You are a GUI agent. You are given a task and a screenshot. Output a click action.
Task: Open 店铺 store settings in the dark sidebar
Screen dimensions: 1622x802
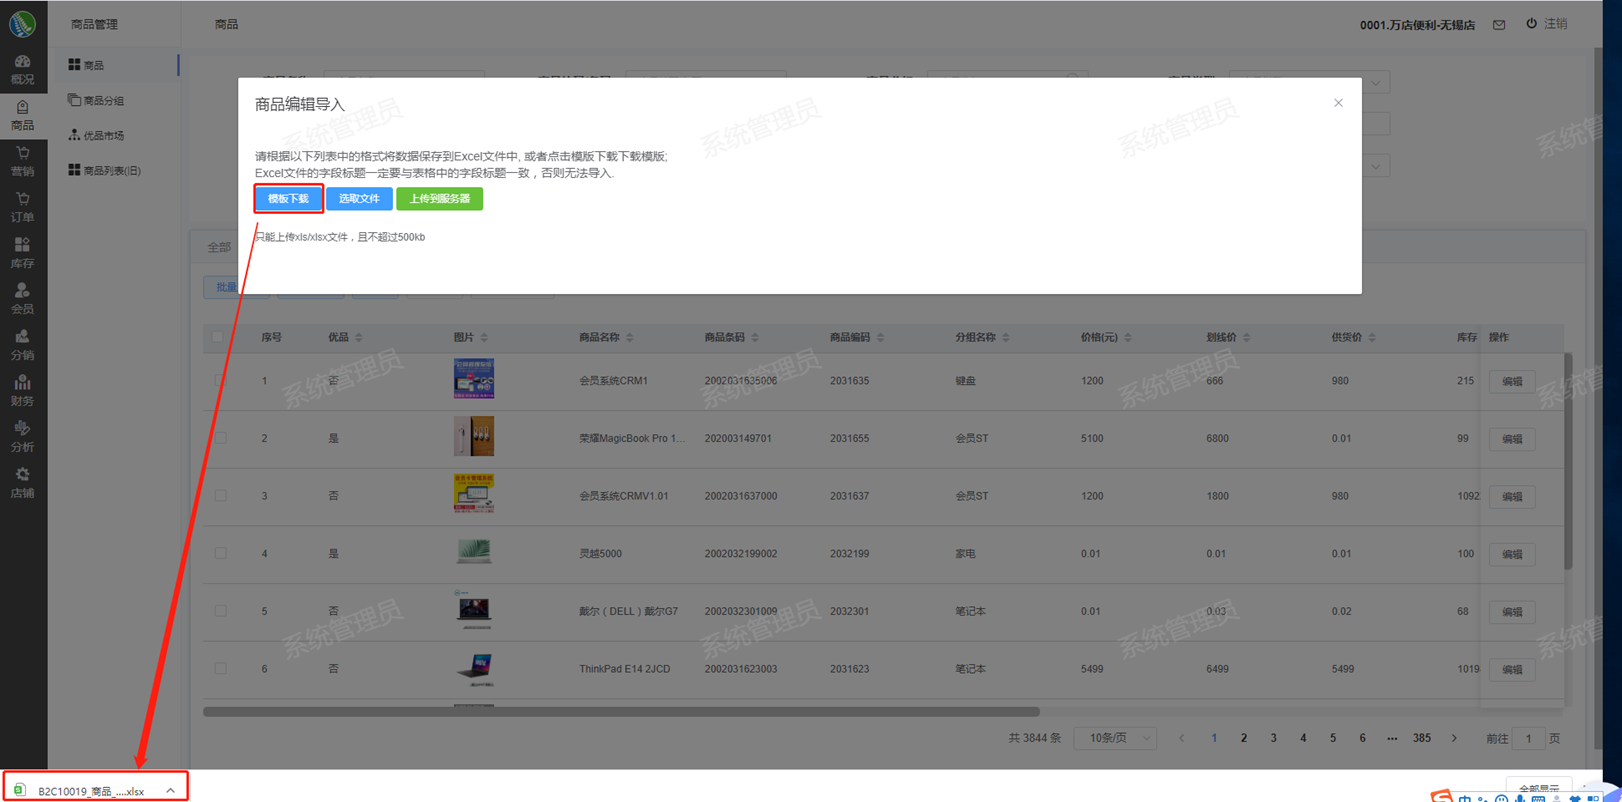click(22, 484)
